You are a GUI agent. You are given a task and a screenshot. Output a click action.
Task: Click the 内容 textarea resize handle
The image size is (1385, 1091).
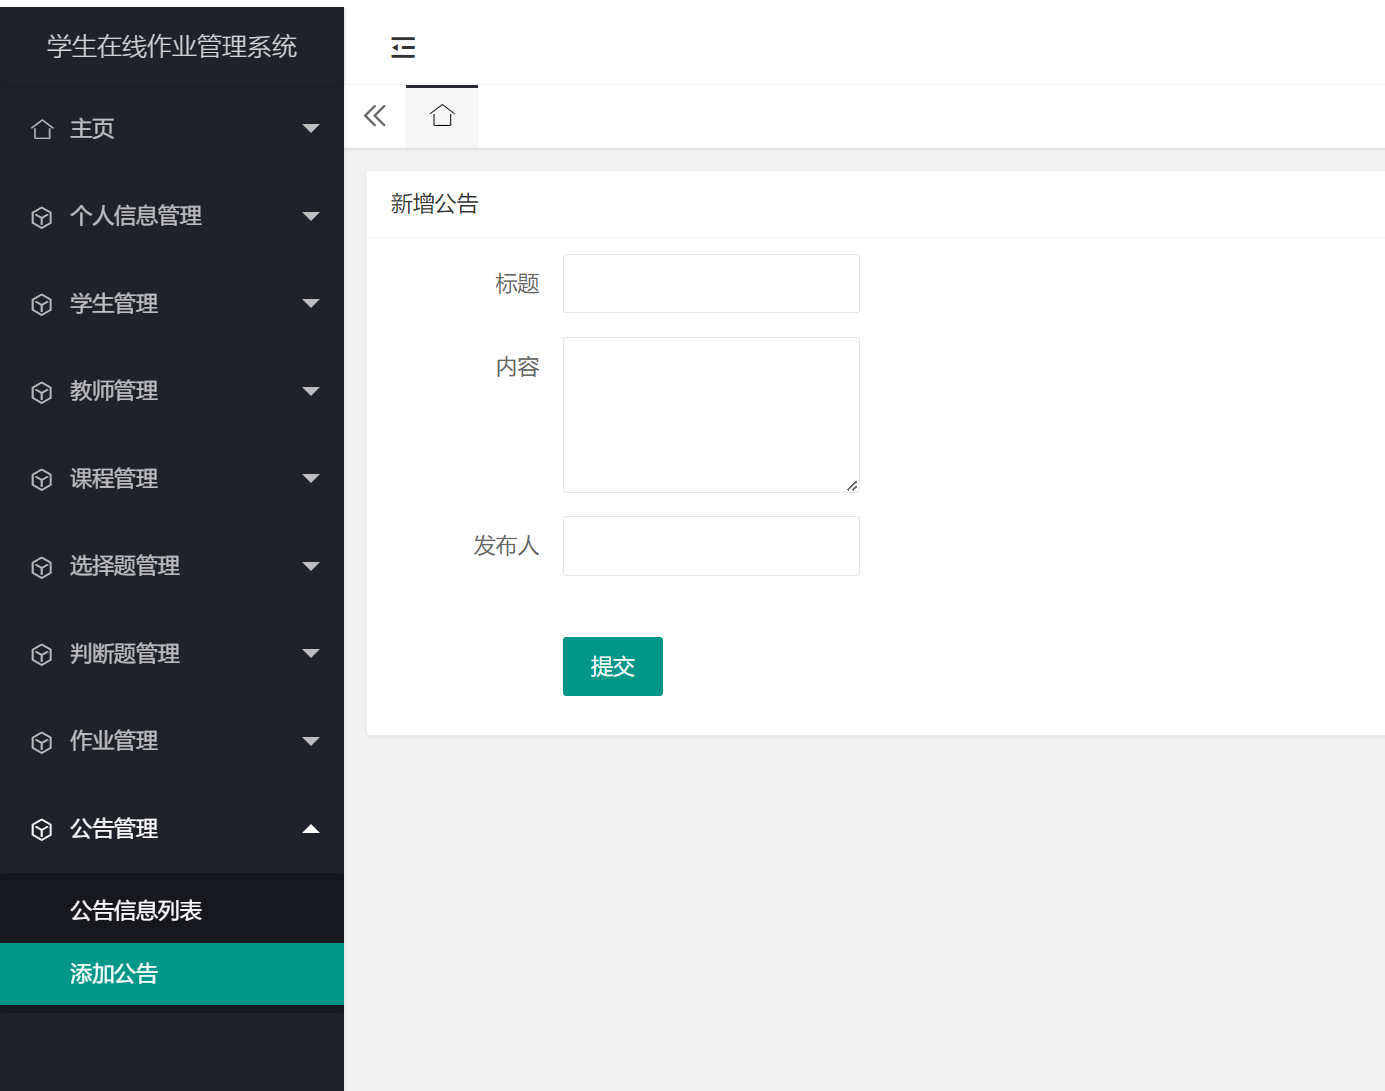pos(852,486)
